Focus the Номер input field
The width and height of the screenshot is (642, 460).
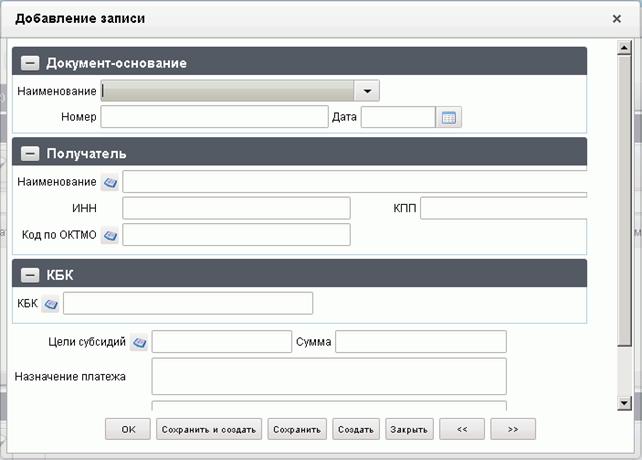215,117
